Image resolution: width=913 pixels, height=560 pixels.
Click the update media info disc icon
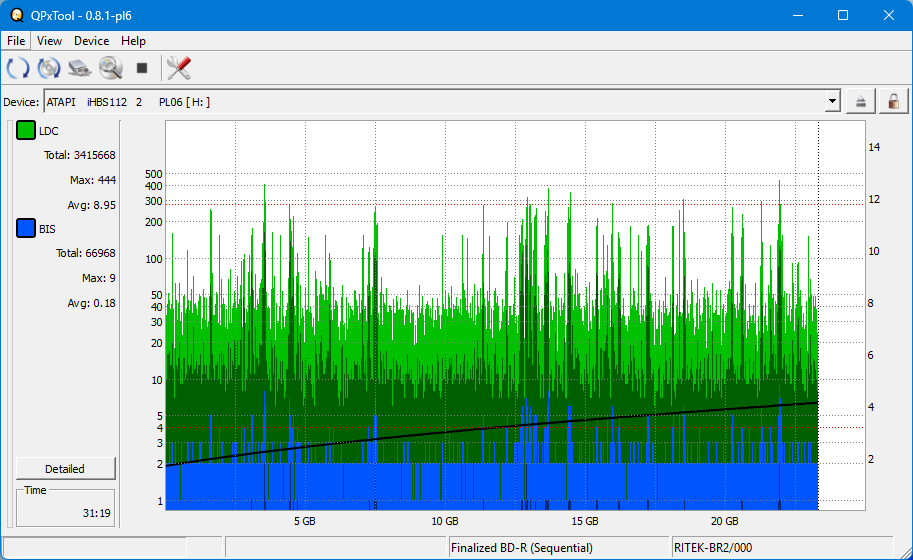[x=49, y=68]
